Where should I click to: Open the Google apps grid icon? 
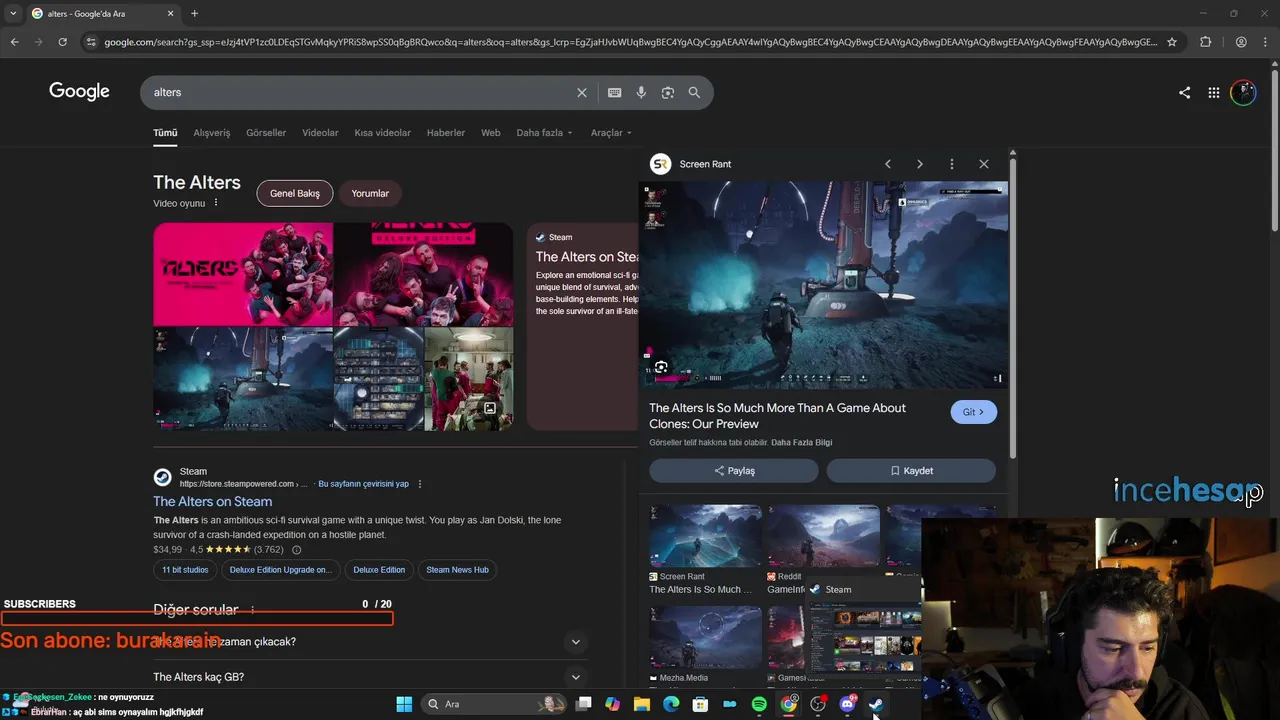coord(1214,92)
